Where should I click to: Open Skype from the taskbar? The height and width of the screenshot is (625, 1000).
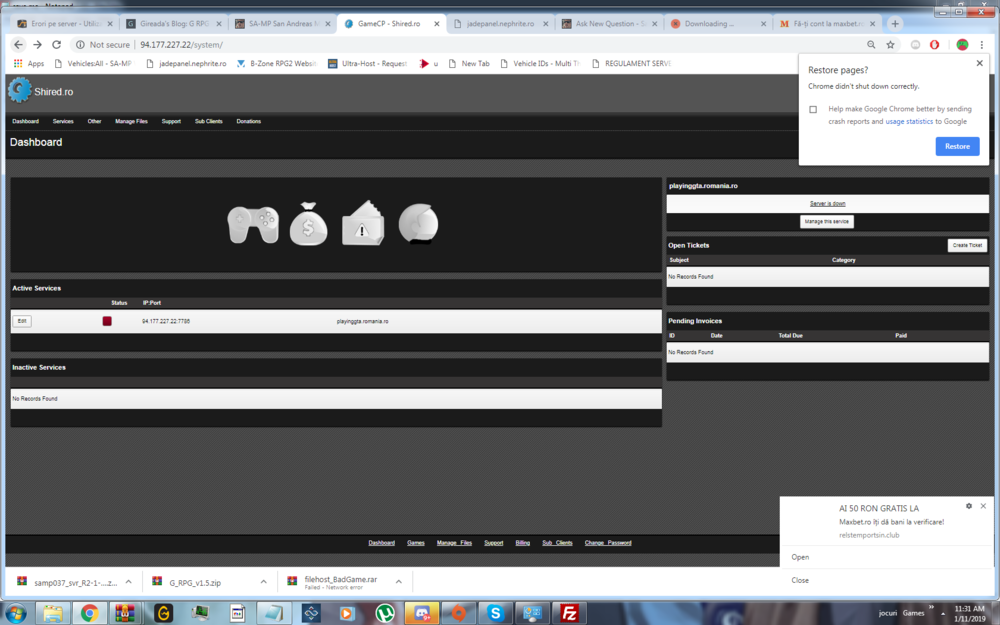pyautogui.click(x=496, y=614)
